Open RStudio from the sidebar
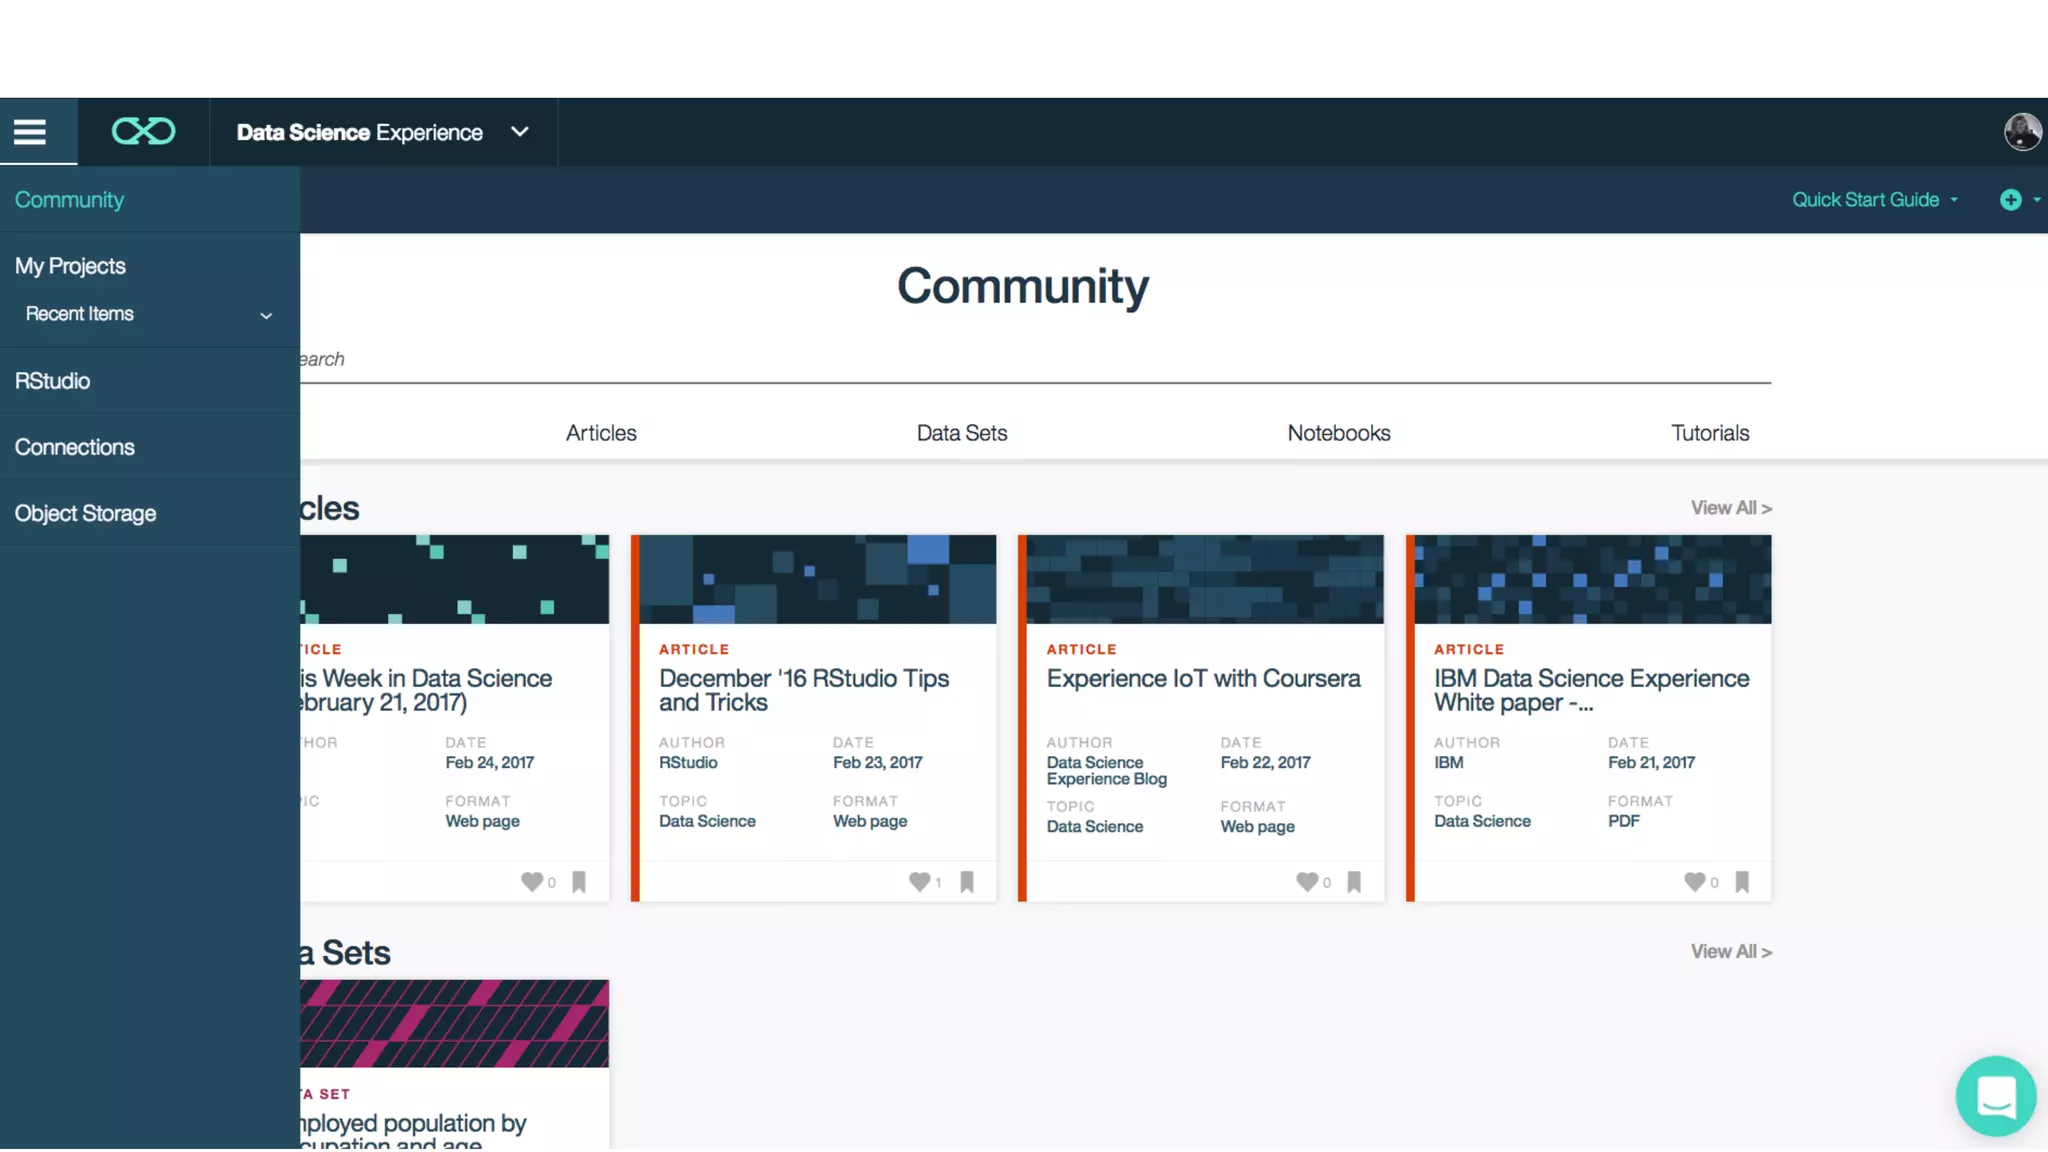 52,381
